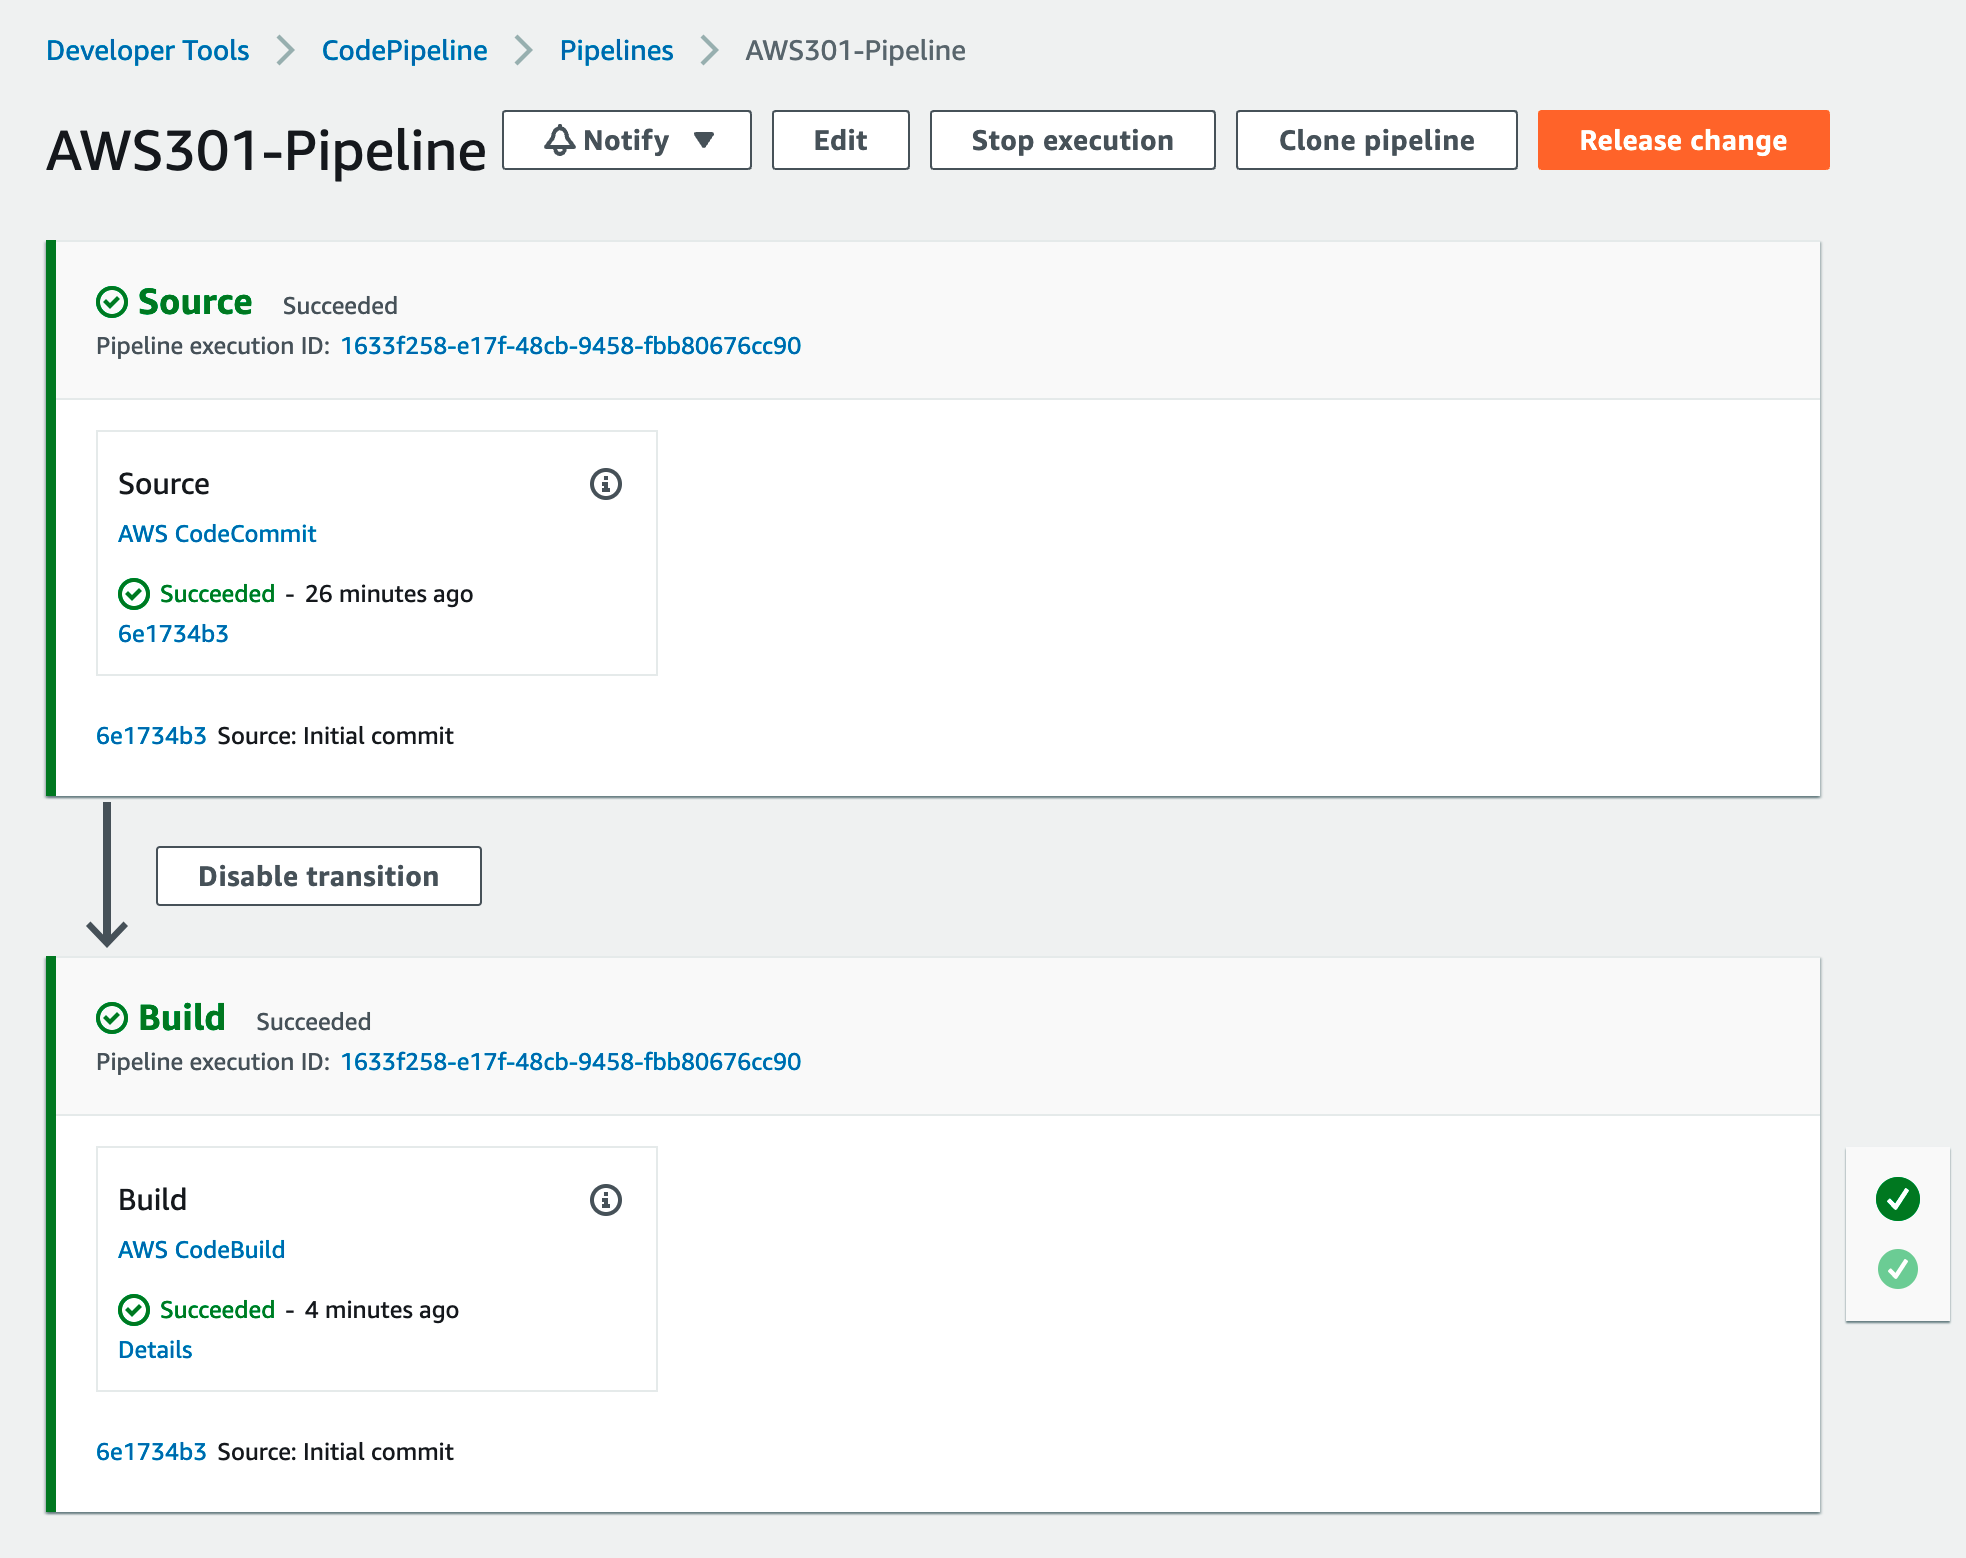Open commit 6e1734b3 at the Build stage bottom
1966x1558 pixels.
tap(151, 1452)
